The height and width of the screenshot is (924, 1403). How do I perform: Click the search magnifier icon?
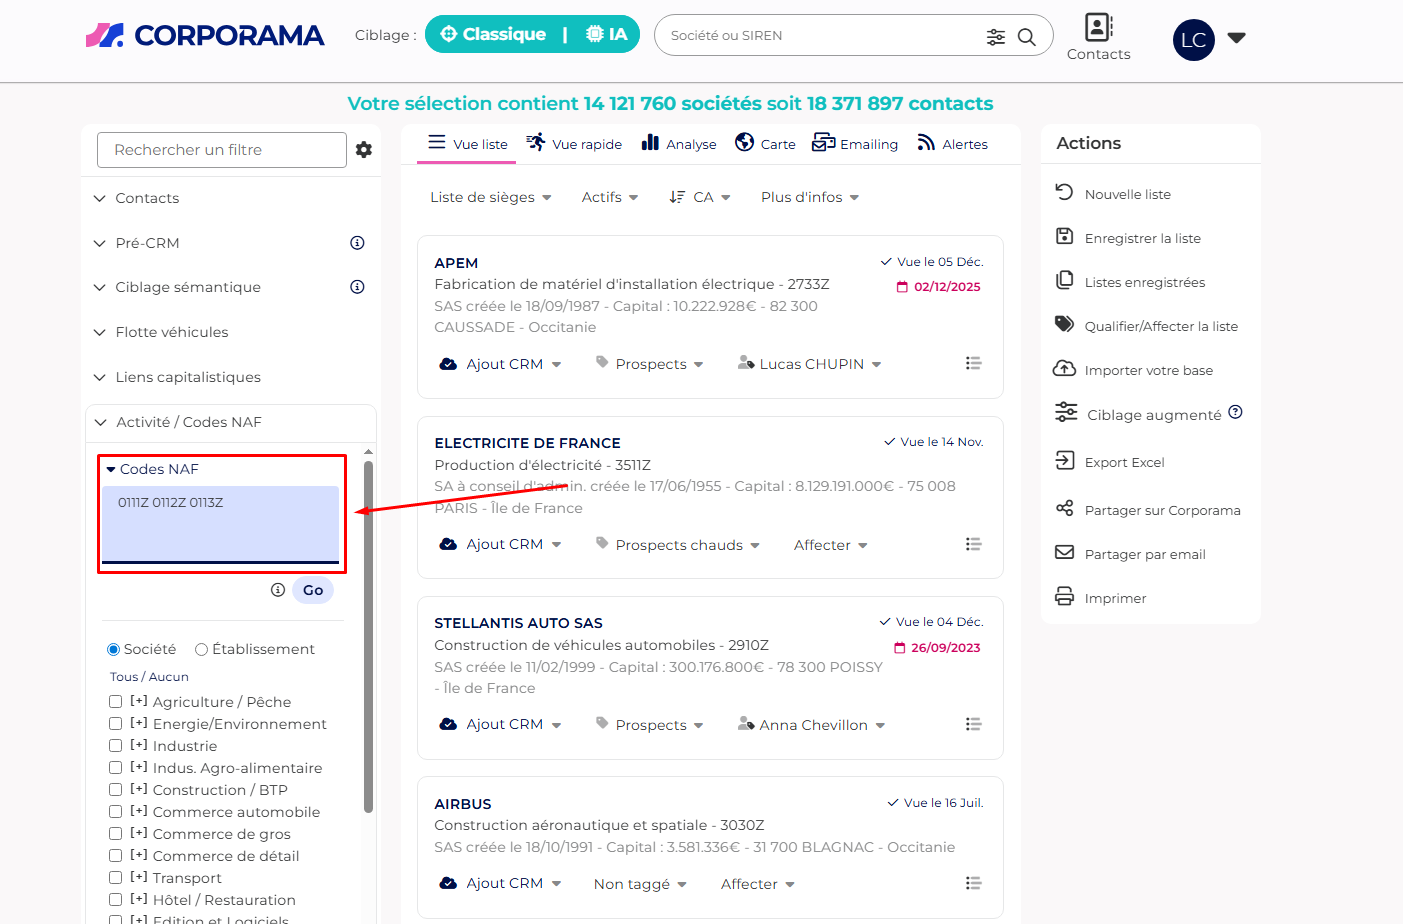[x=1026, y=37]
